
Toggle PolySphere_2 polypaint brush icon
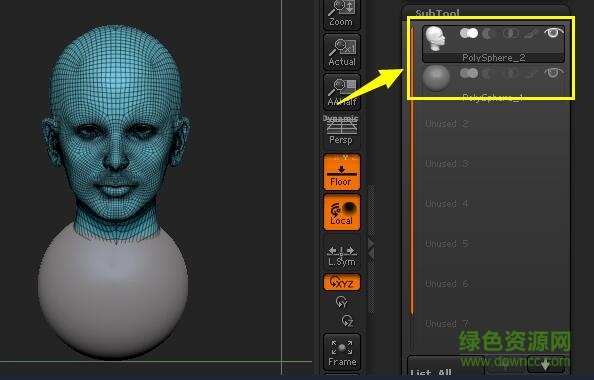pyautogui.click(x=531, y=34)
